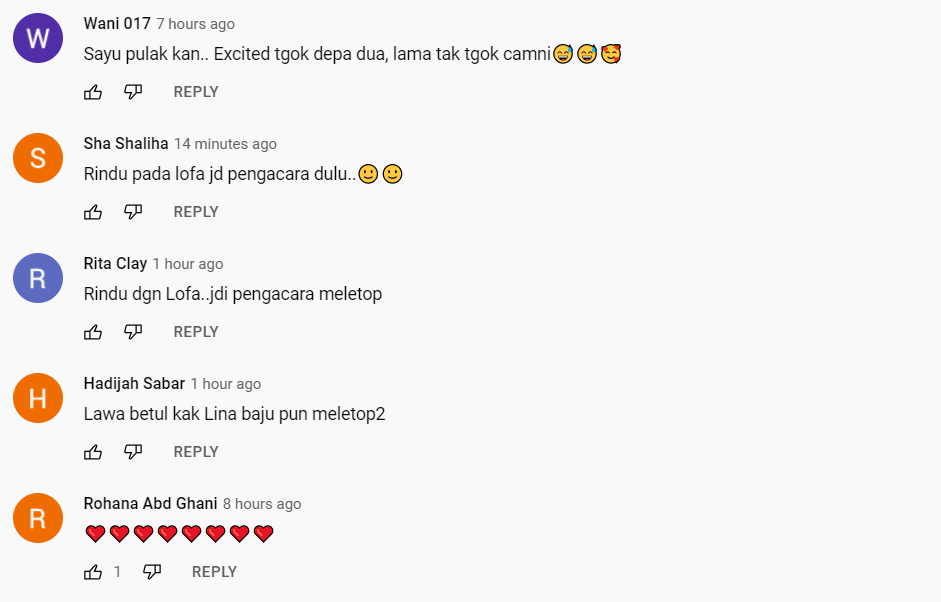This screenshot has width=941, height=602.
Task: Dislike Rita Clay's comment
Action: tap(133, 332)
